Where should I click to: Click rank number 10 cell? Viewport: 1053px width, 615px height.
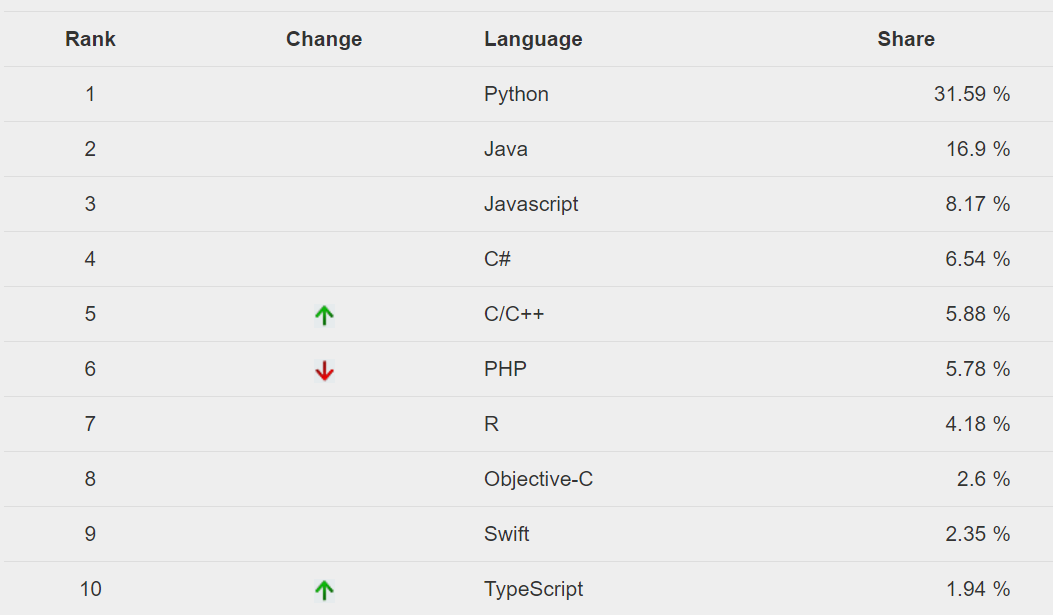tap(90, 589)
